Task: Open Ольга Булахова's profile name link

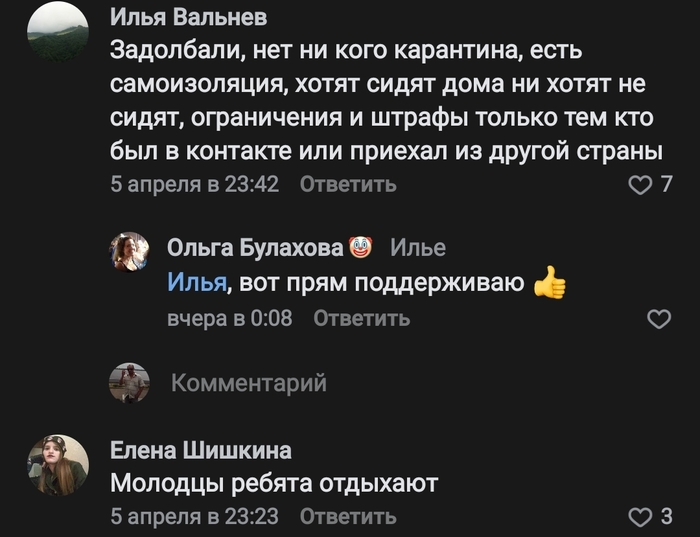Action: [x=255, y=247]
